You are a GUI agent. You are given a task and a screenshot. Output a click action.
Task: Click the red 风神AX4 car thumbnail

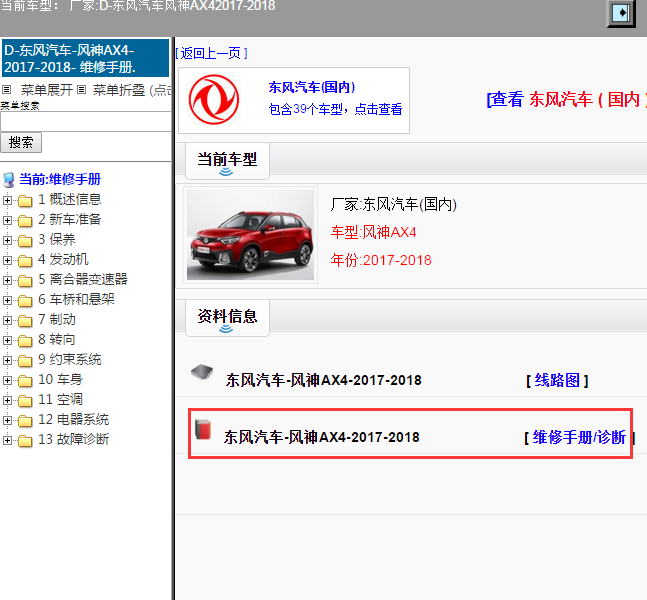click(x=250, y=235)
